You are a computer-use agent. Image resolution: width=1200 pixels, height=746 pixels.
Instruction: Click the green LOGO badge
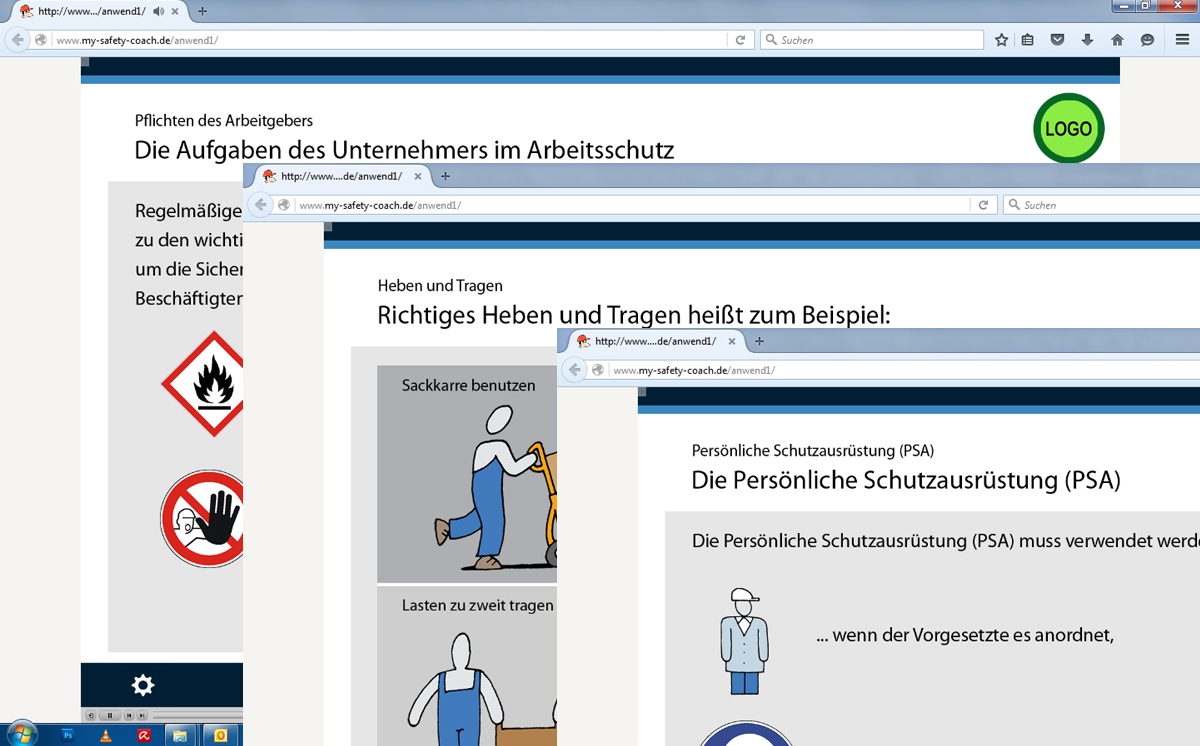(x=1068, y=128)
